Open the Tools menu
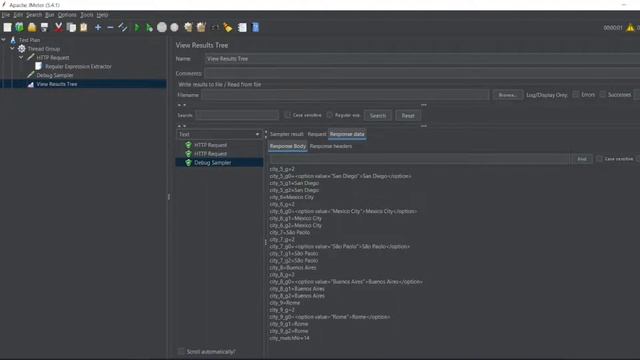Screen dimensions: 640x360 [87, 15]
